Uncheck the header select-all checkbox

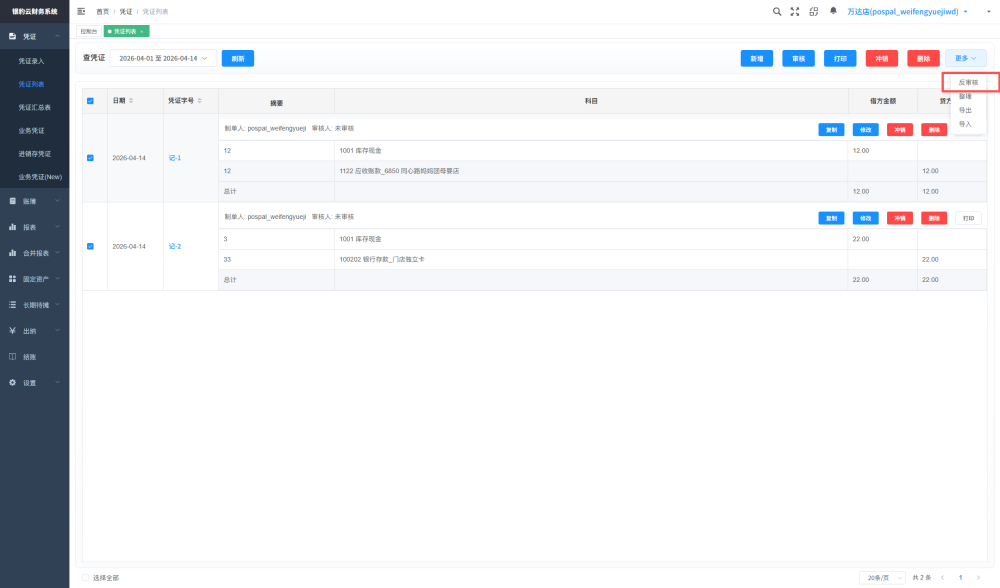pos(90,101)
